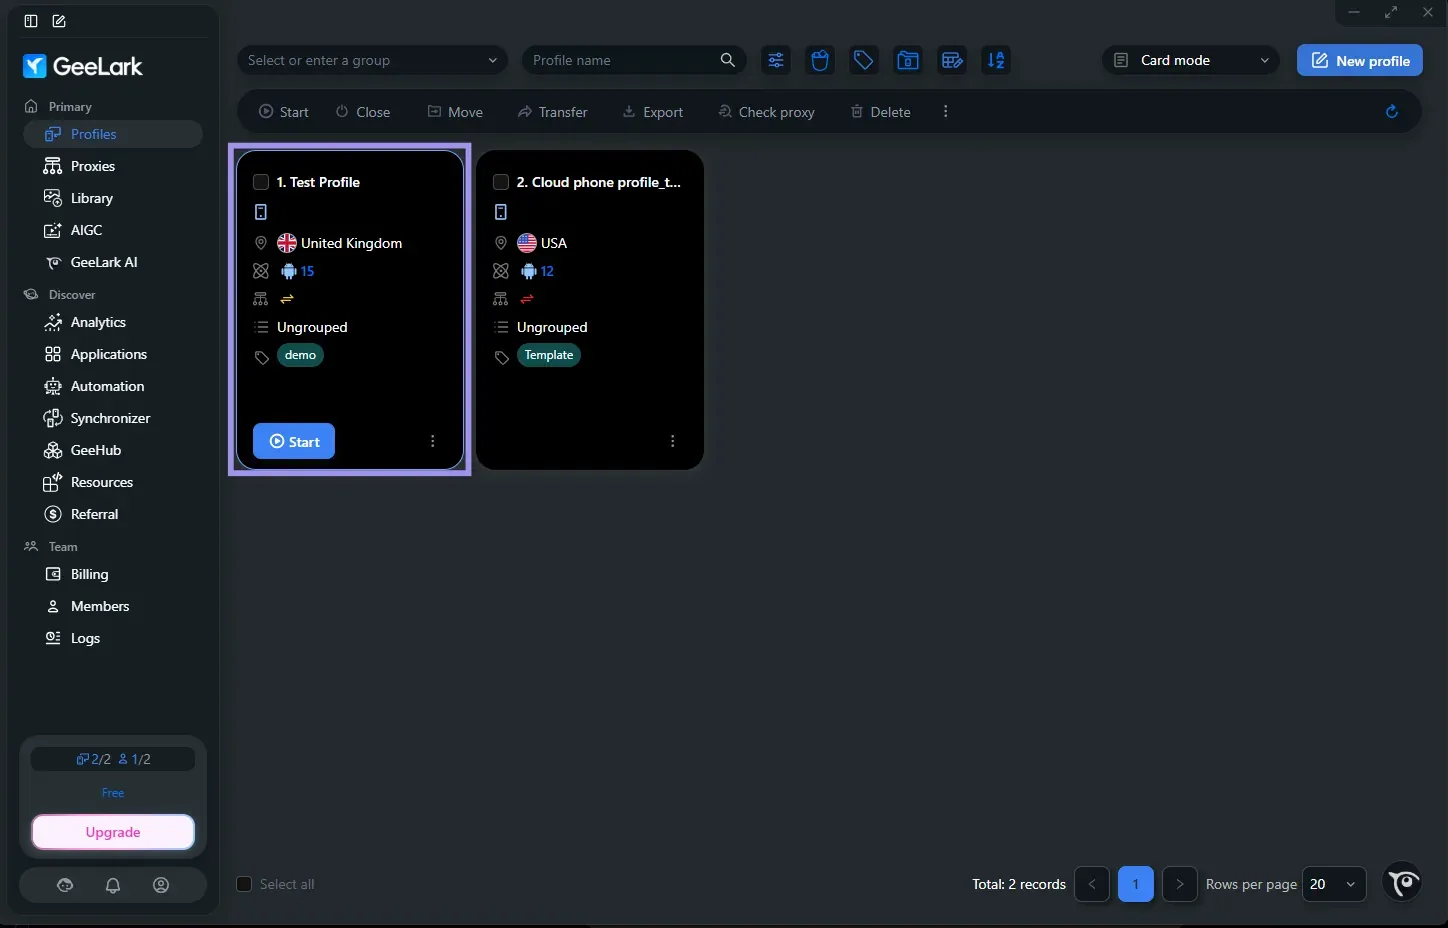Open the Test Profile more options menu
Screen dimensions: 1448x928
pos(432,441)
